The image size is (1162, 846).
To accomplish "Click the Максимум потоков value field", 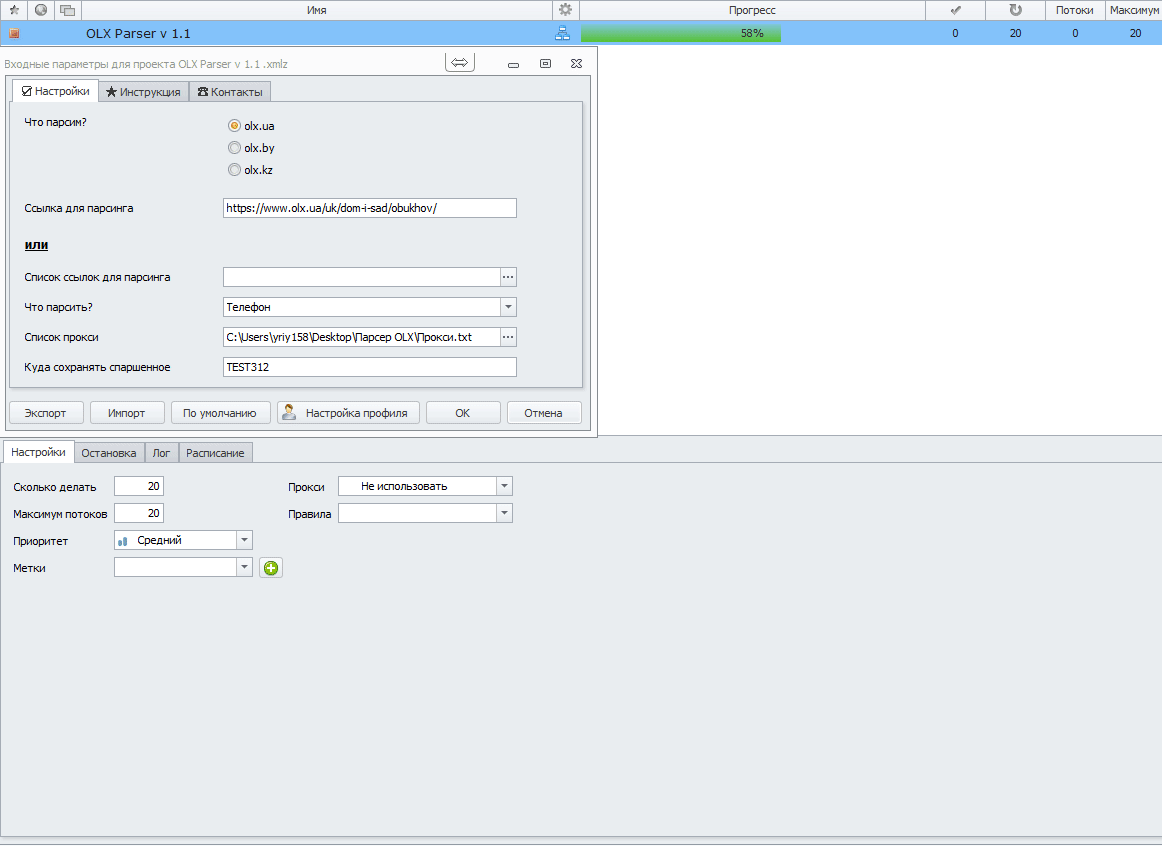I will pyautogui.click(x=139, y=513).
